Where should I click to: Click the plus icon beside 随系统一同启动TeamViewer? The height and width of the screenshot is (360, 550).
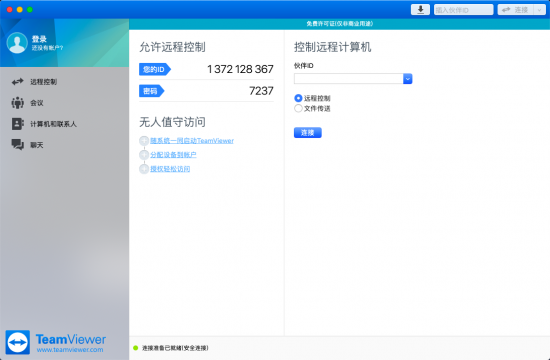coord(144,141)
